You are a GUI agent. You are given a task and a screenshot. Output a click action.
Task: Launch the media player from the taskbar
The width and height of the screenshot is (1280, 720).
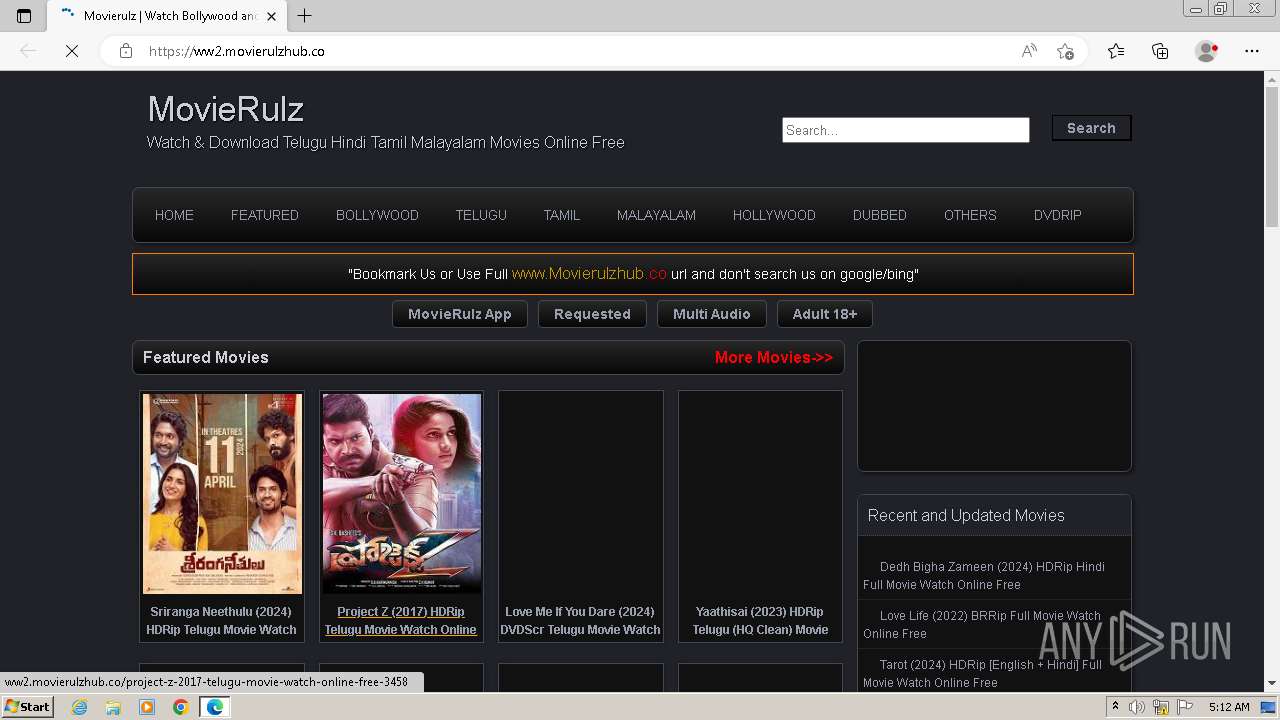(x=147, y=707)
